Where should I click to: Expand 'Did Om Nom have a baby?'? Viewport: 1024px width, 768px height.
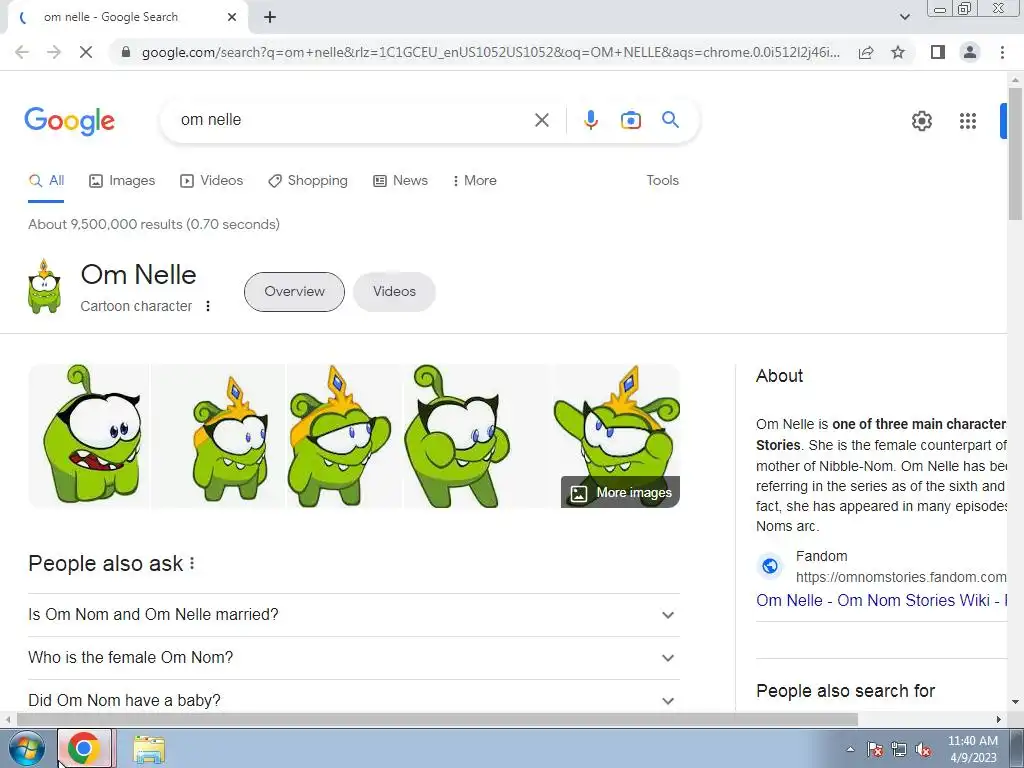354,700
